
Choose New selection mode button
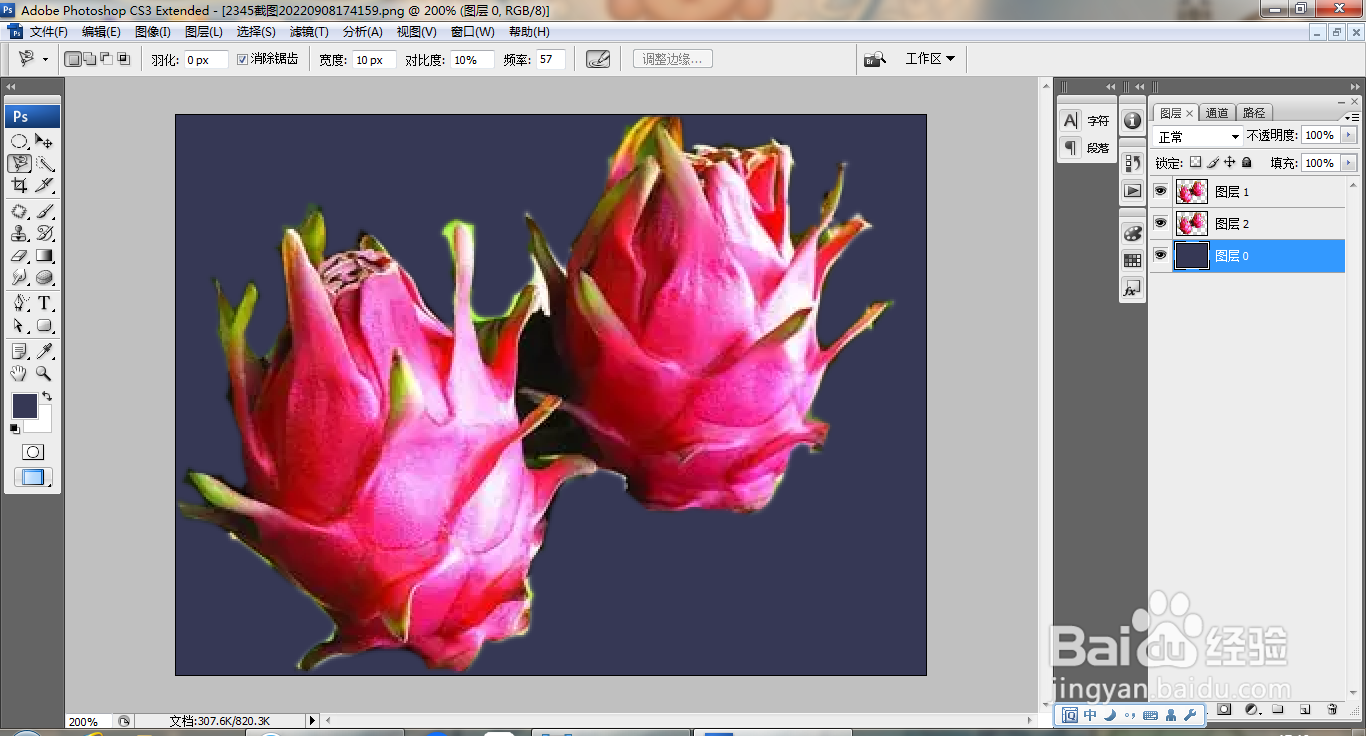tap(73, 59)
